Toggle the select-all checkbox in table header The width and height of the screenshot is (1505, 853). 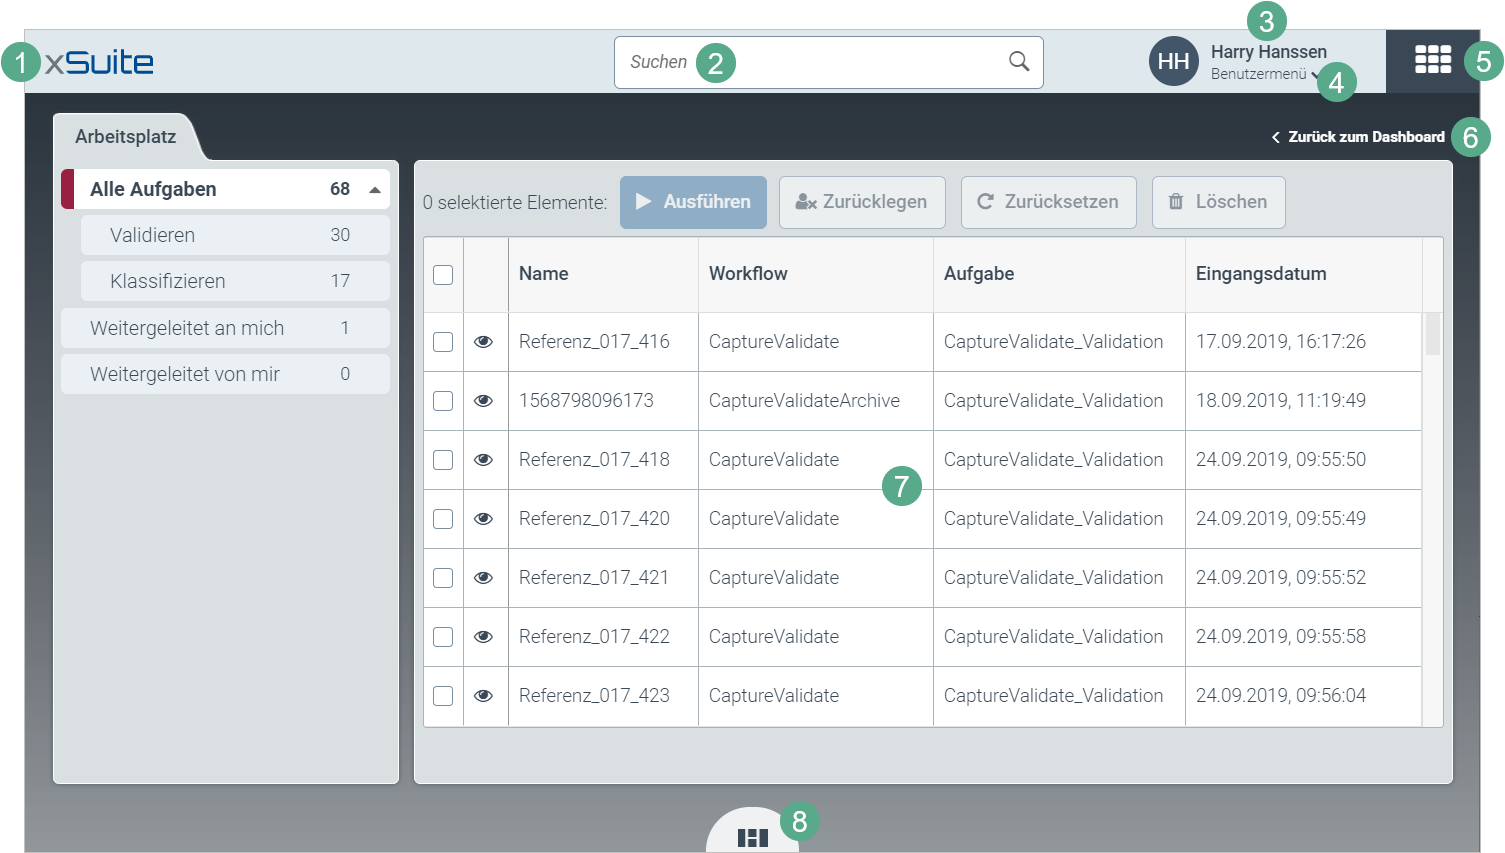[443, 275]
